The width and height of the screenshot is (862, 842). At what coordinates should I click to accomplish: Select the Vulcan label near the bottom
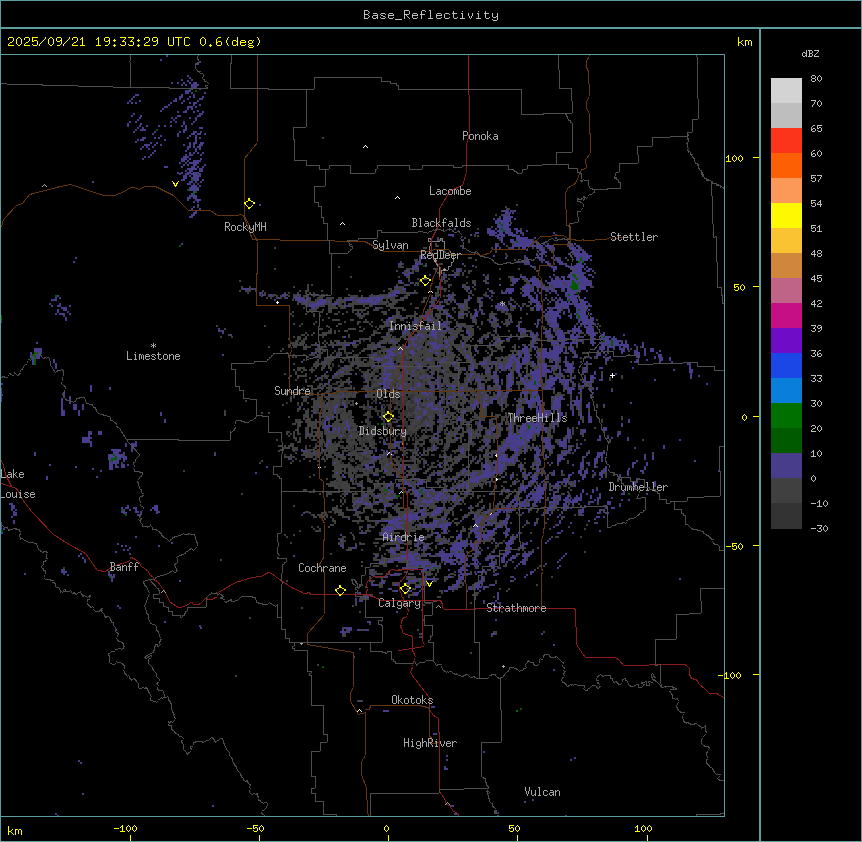pyautogui.click(x=542, y=792)
